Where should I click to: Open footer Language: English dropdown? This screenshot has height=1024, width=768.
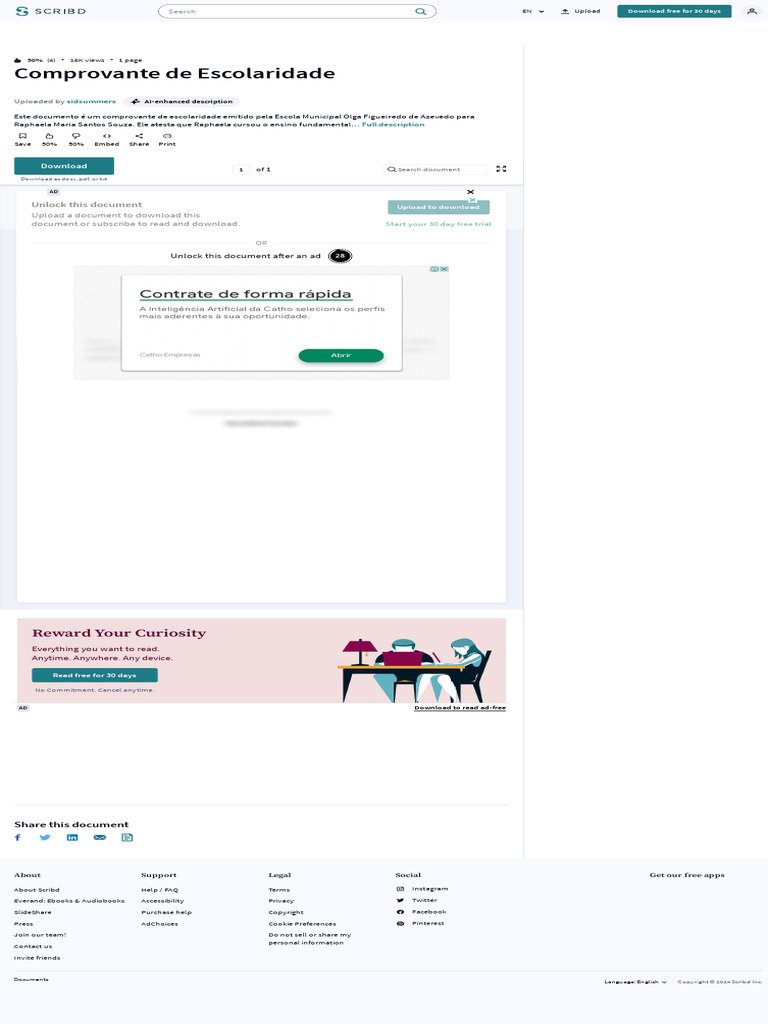(x=635, y=982)
